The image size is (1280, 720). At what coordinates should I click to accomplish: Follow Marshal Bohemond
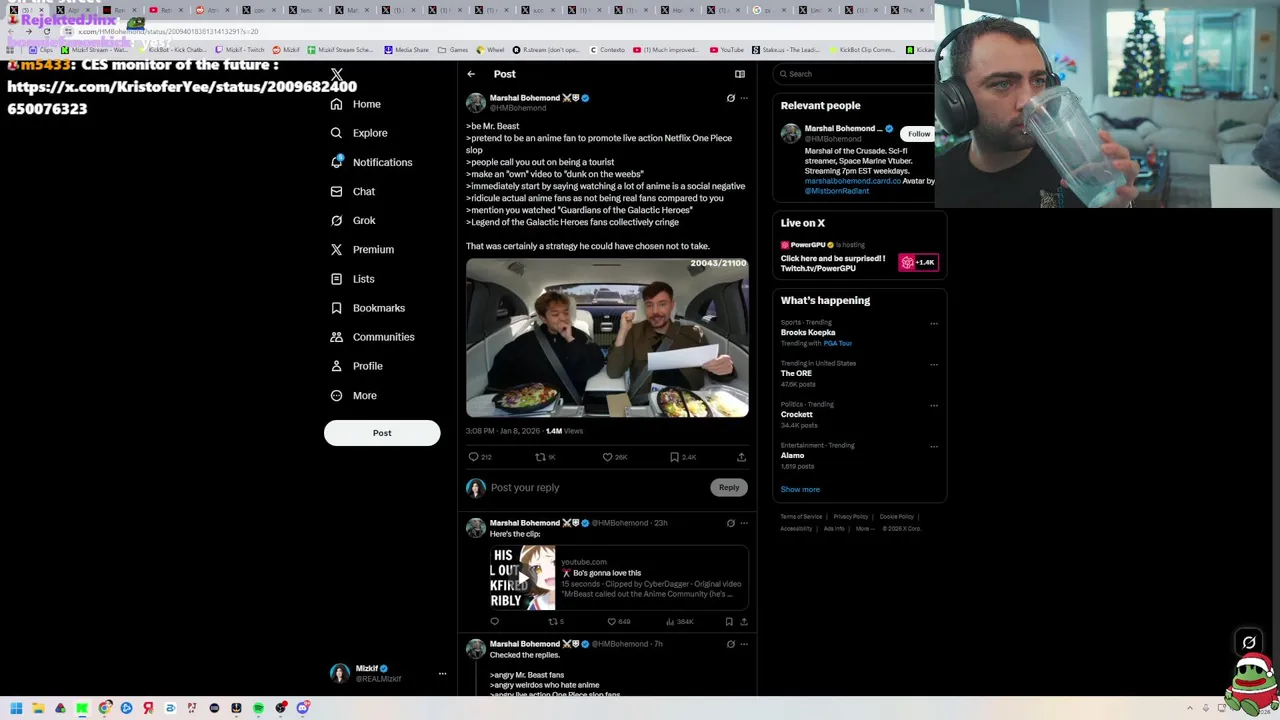pos(919,134)
